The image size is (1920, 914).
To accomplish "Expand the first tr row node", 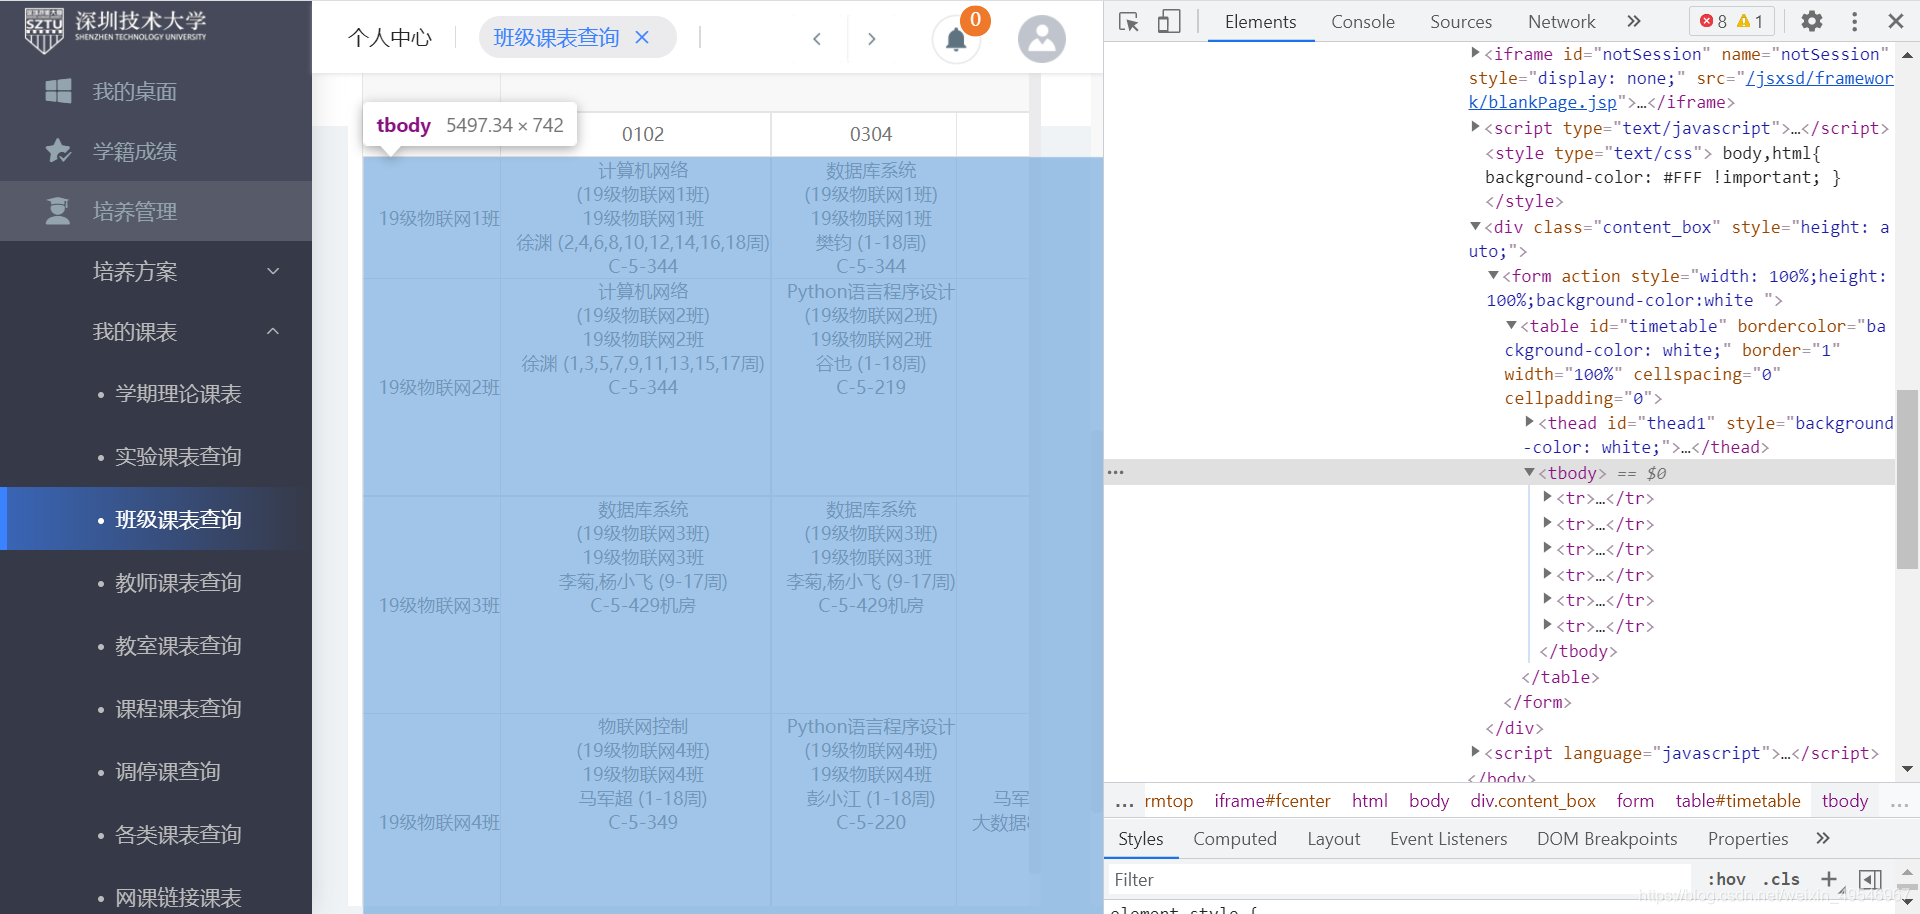I will click(x=1547, y=497).
